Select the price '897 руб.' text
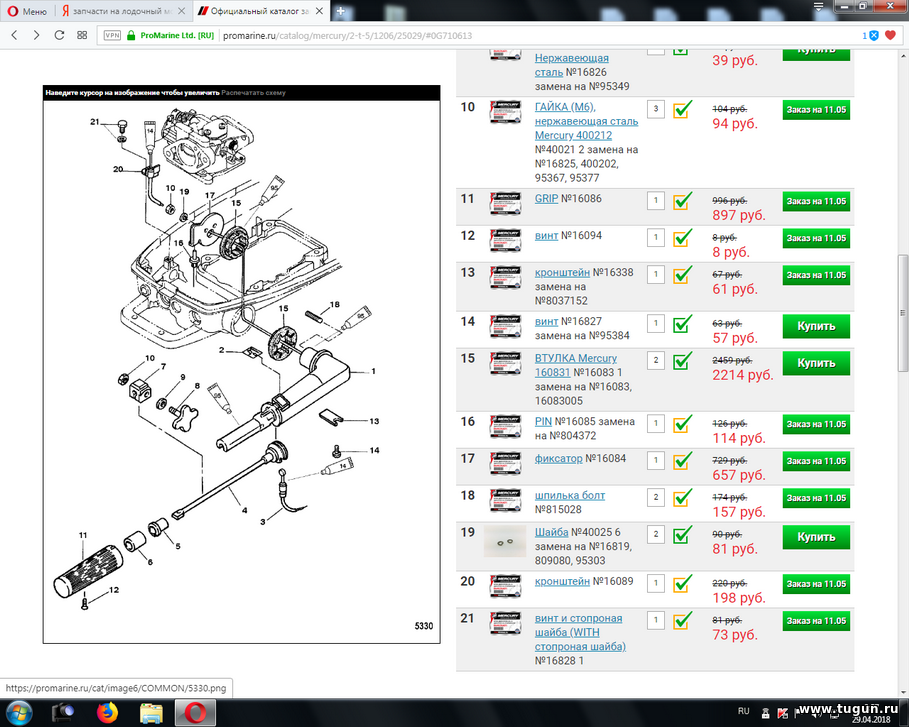Viewport: 909px width, 727px height. click(x=739, y=215)
